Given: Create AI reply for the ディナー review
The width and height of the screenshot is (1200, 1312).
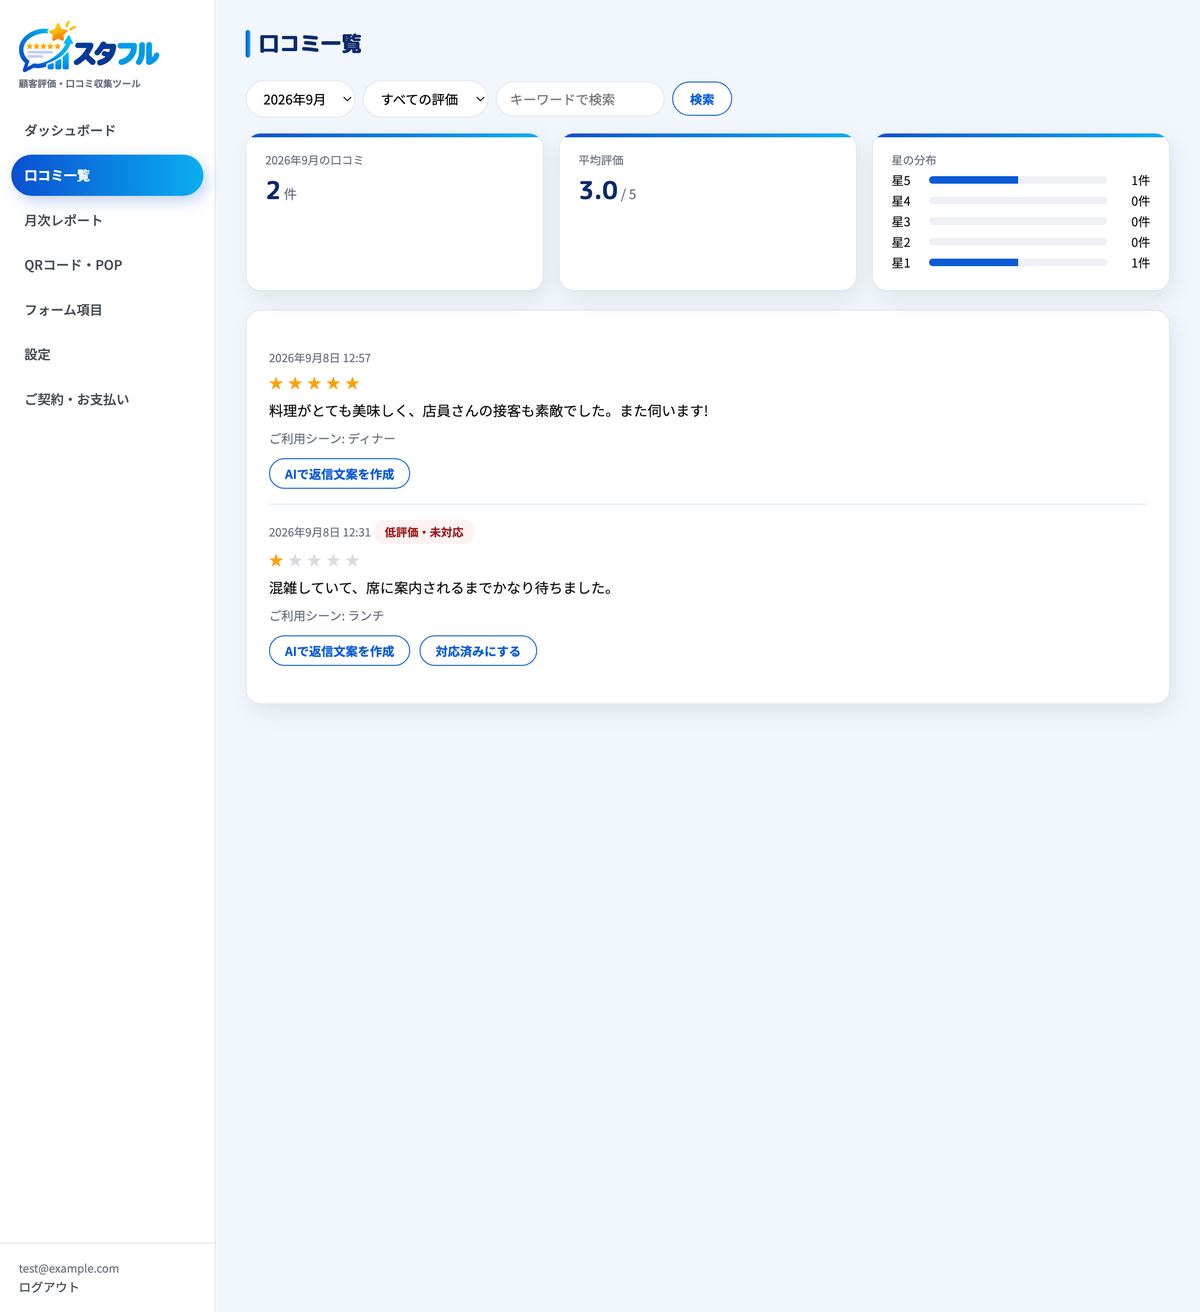Looking at the screenshot, I should [339, 474].
